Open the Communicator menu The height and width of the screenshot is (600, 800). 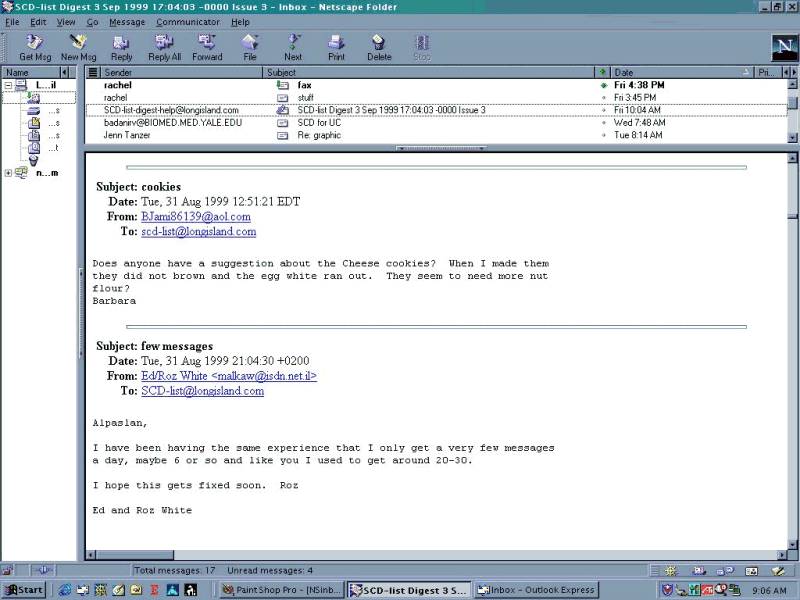tap(186, 21)
